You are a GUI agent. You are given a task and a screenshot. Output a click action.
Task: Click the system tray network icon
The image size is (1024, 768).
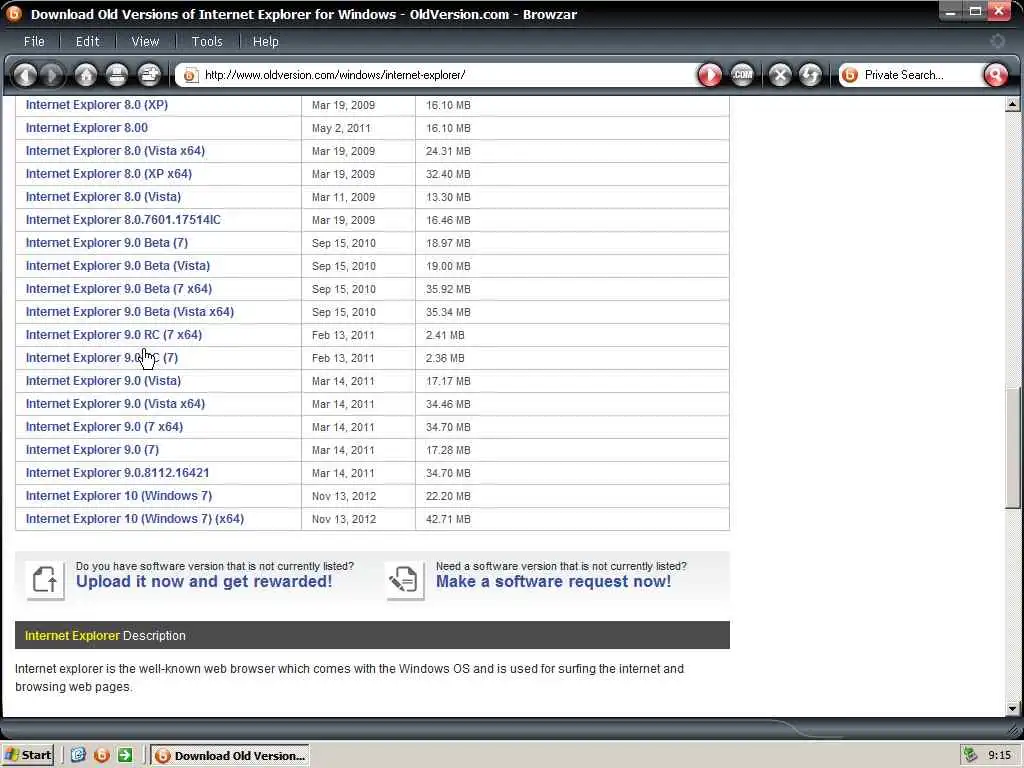click(970, 755)
